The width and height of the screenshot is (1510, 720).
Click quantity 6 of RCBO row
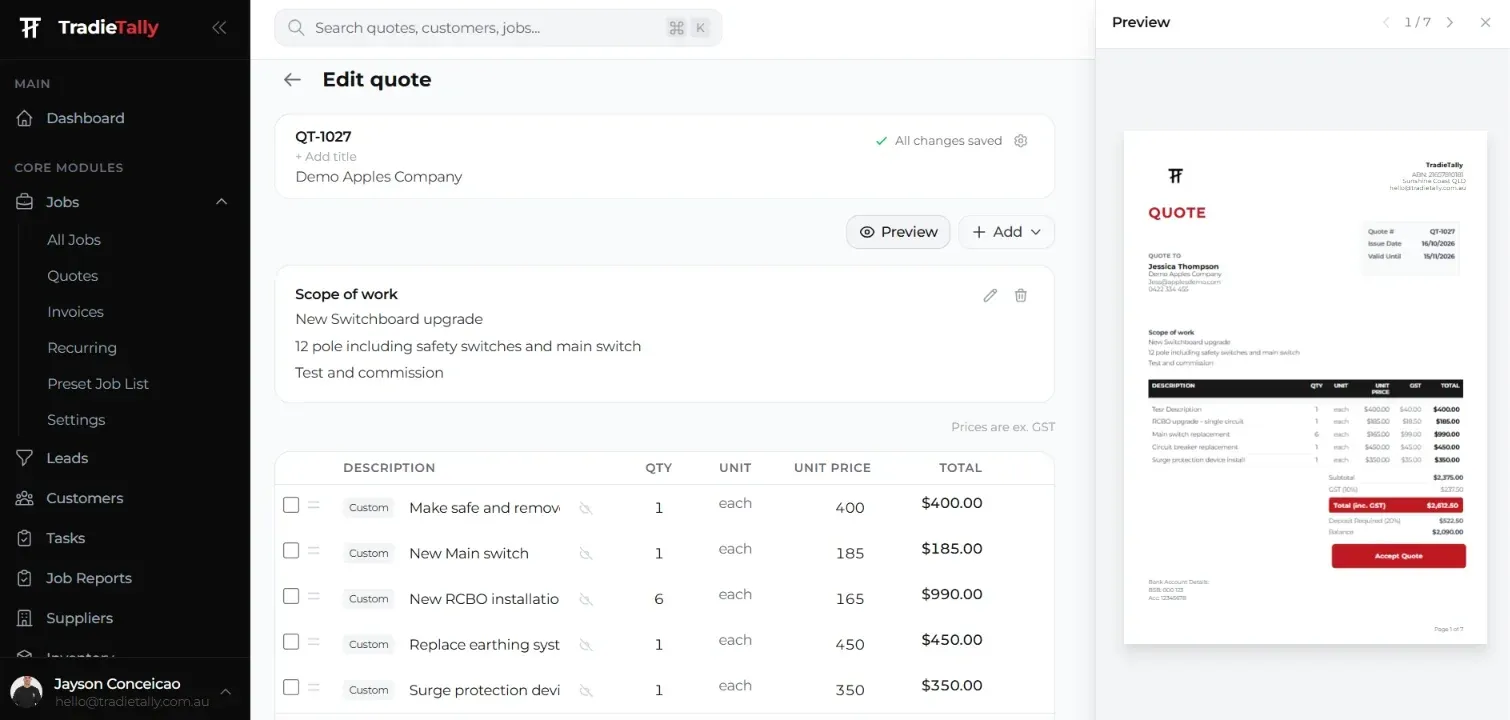pos(659,599)
